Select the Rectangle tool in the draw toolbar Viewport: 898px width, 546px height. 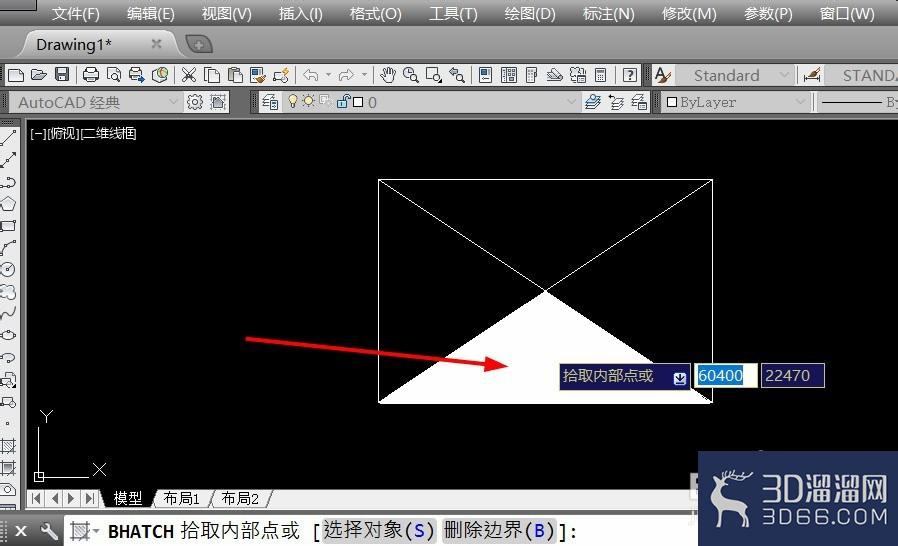(8, 226)
